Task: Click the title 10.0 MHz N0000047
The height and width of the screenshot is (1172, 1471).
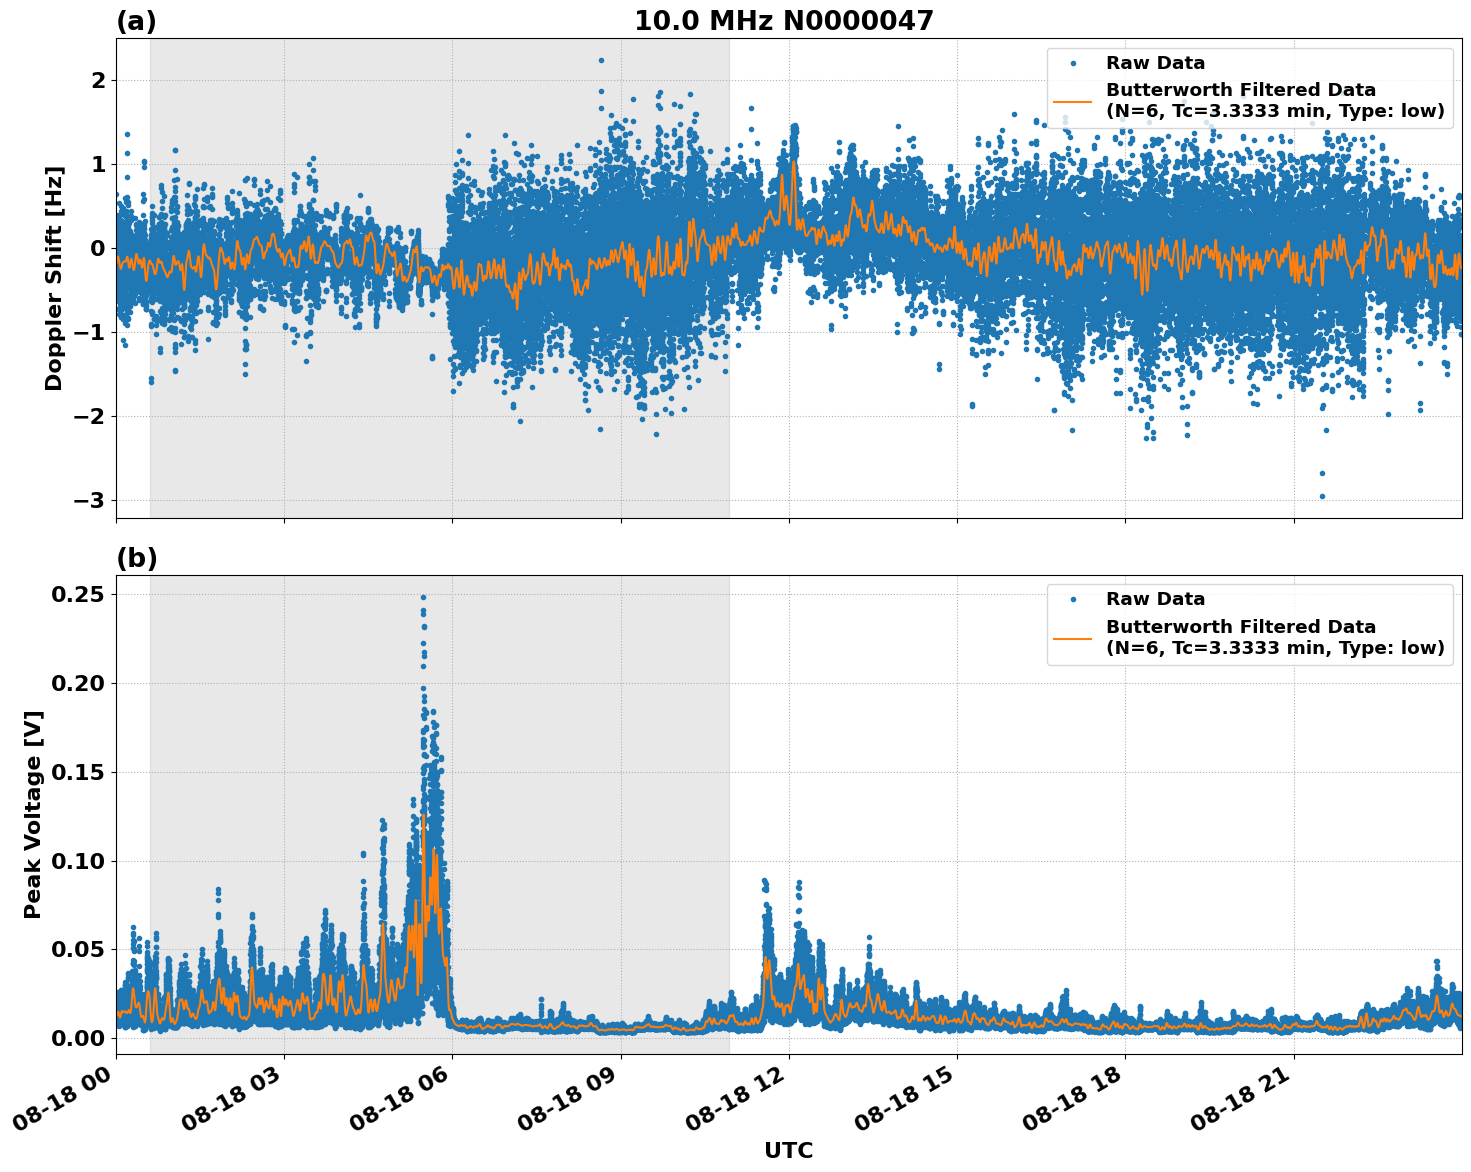Action: 785,18
